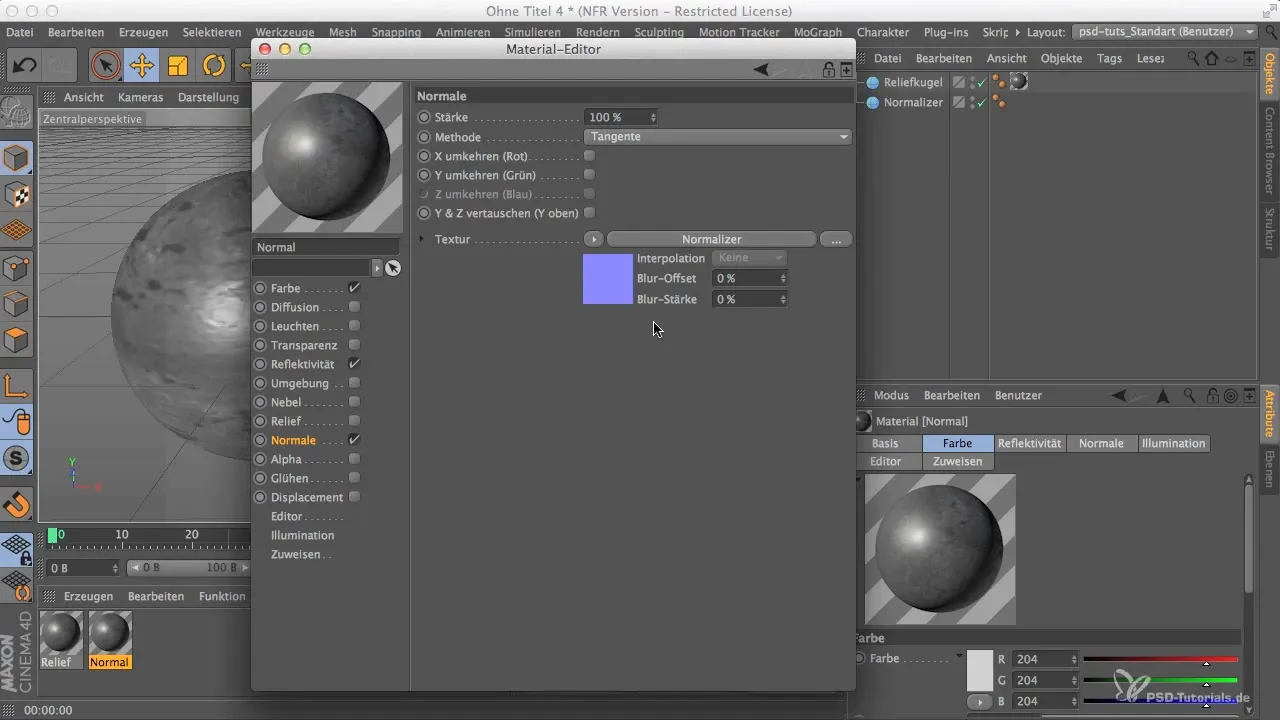This screenshot has width=1280, height=720.
Task: Click the Tweak mouse icon
Action: pyautogui.click(x=17, y=422)
